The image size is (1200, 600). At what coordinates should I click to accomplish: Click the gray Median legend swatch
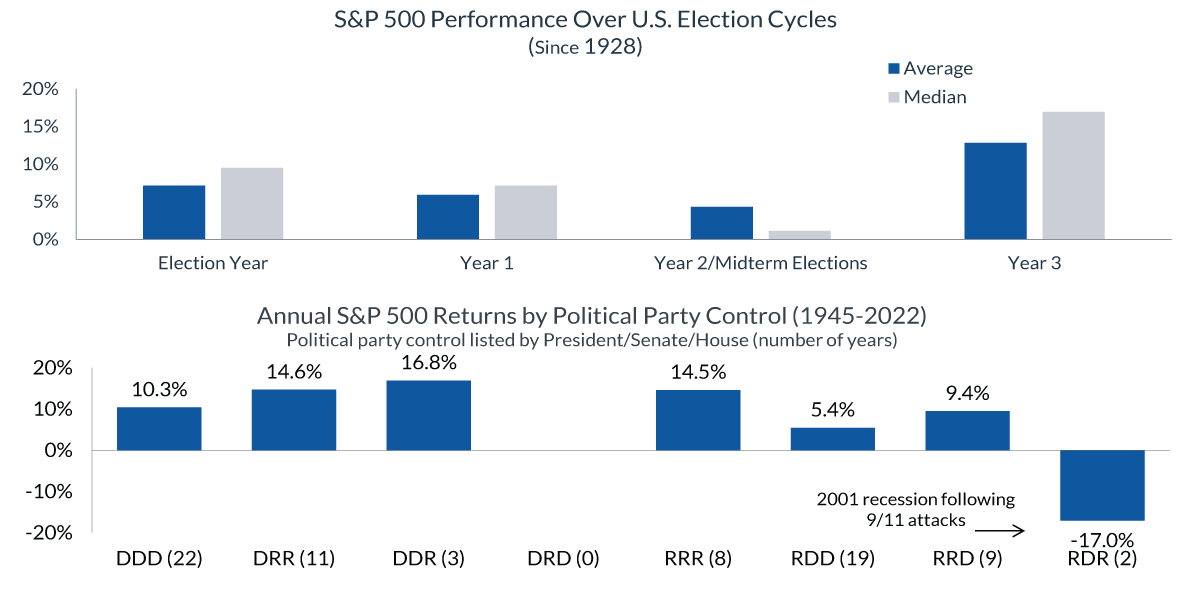pos(894,98)
